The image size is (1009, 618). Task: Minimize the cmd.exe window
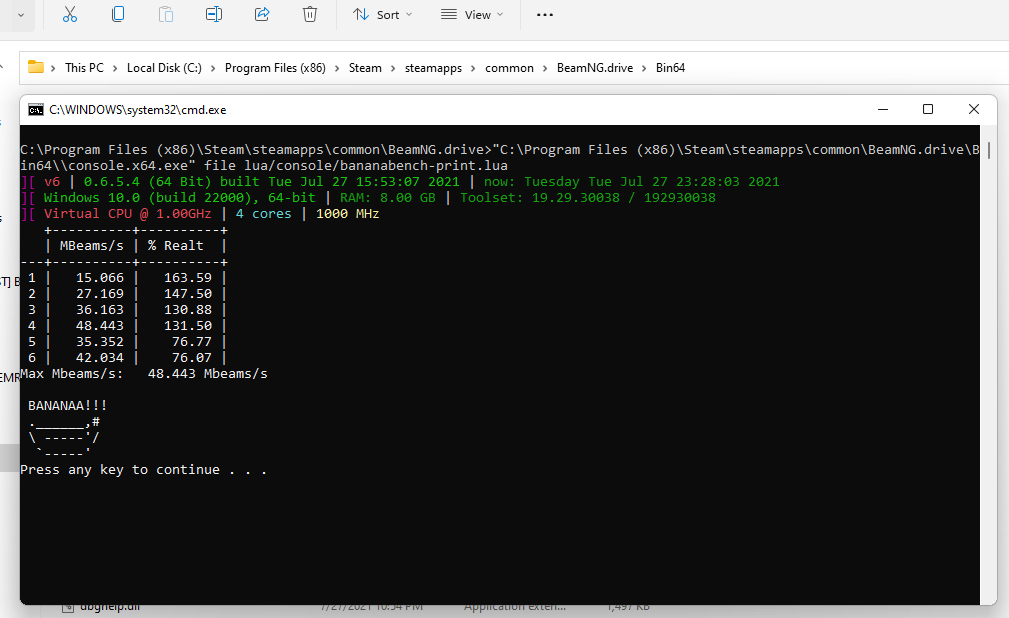pyautogui.click(x=883, y=109)
